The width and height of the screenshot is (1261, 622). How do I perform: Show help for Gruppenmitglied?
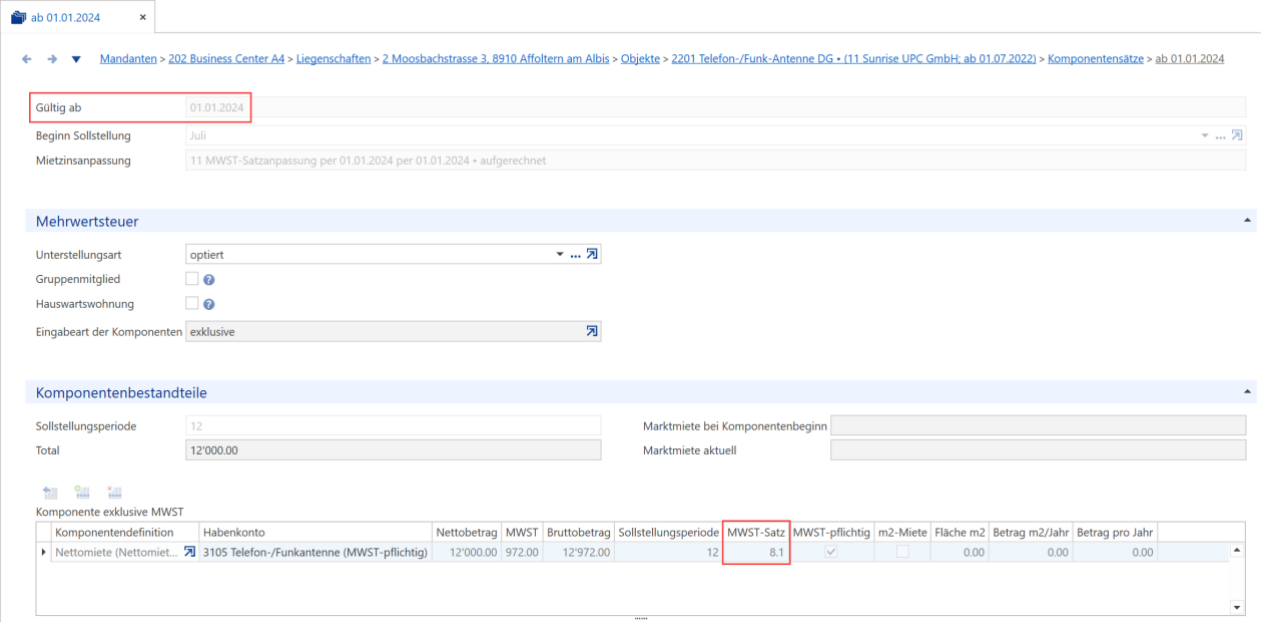tap(209, 280)
